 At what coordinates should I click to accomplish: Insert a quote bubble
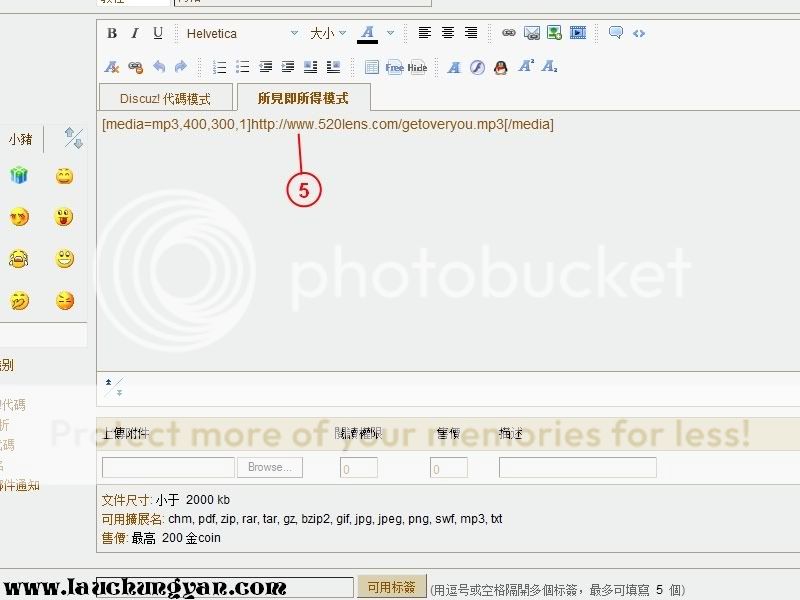[616, 33]
